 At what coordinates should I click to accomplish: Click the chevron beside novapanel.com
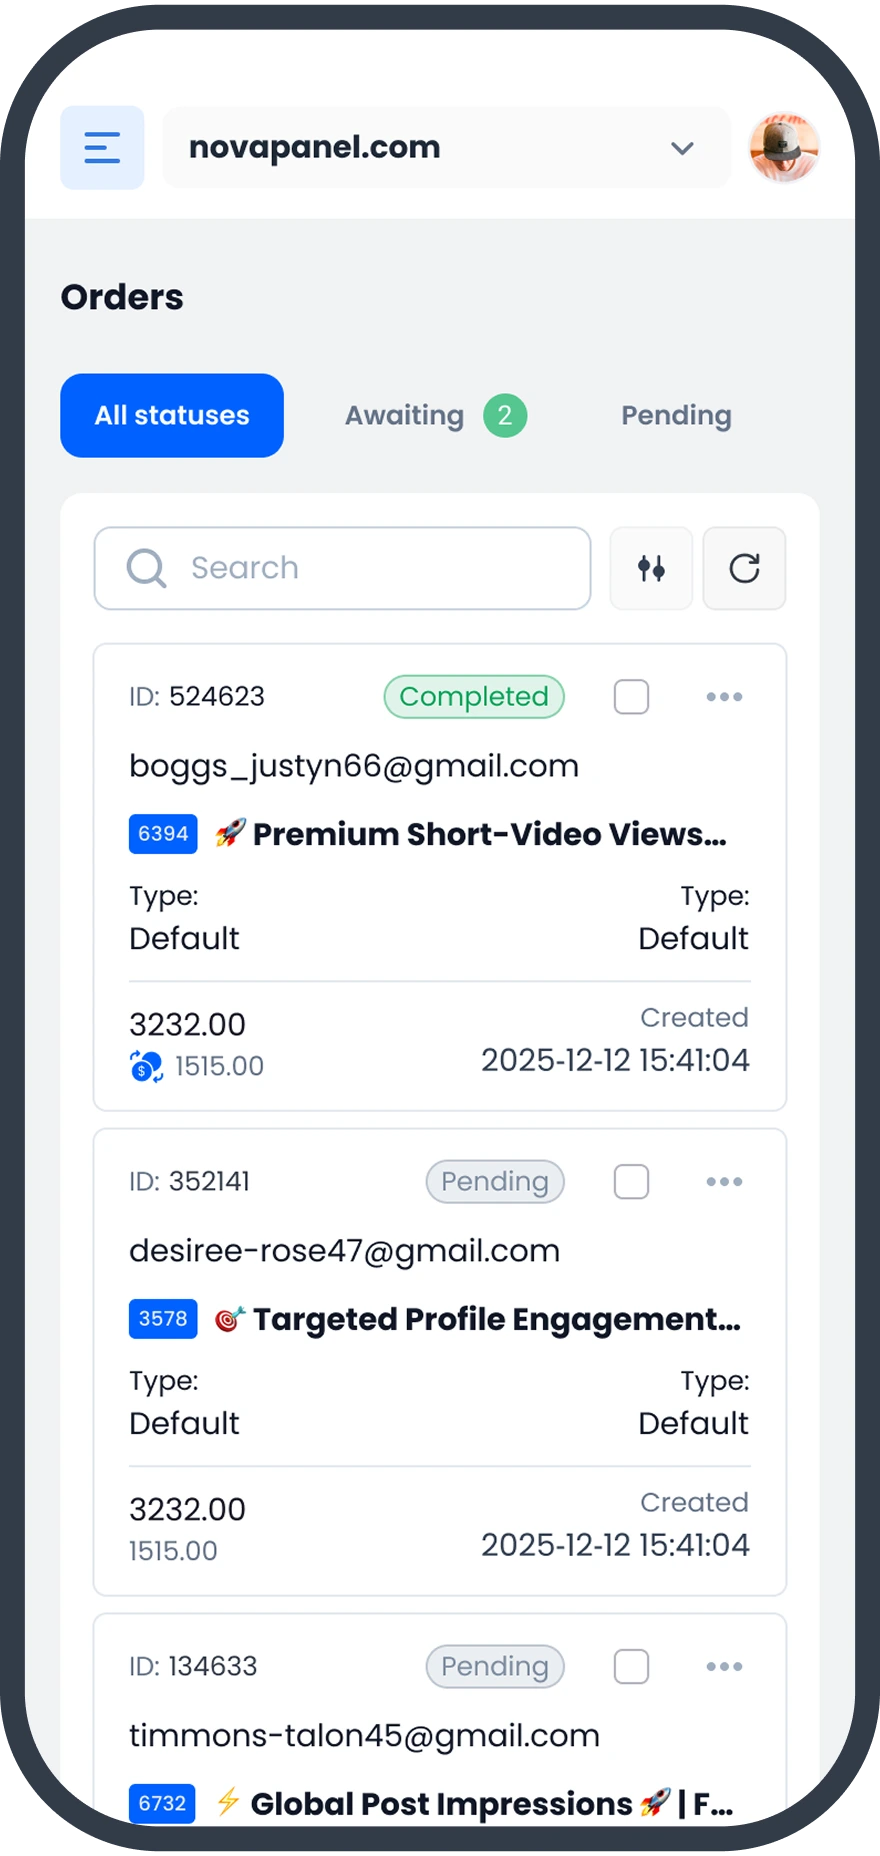tap(682, 148)
